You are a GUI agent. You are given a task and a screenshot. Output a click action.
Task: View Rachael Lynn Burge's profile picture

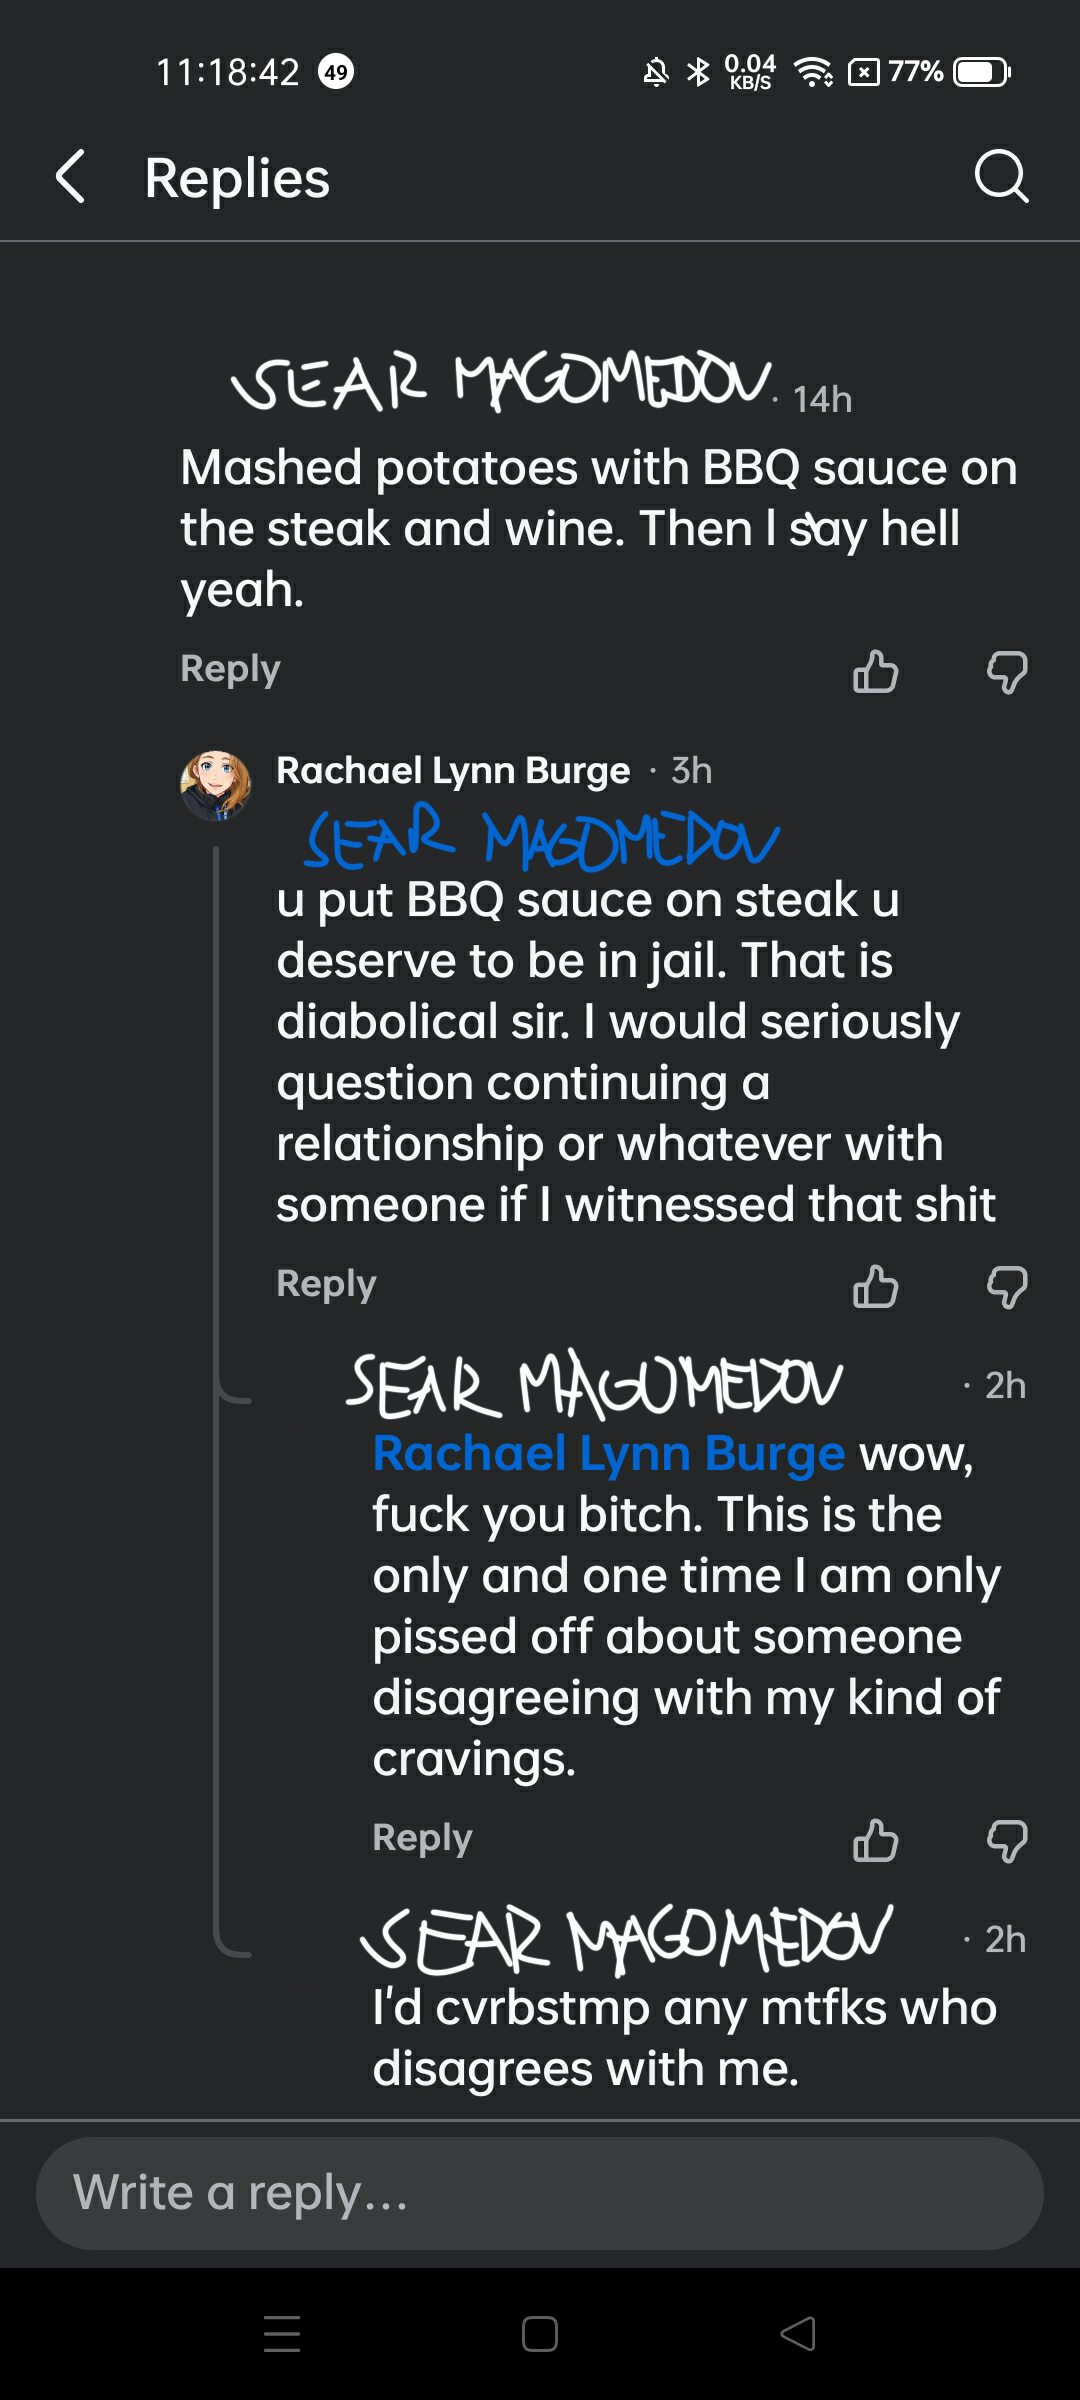(x=215, y=786)
